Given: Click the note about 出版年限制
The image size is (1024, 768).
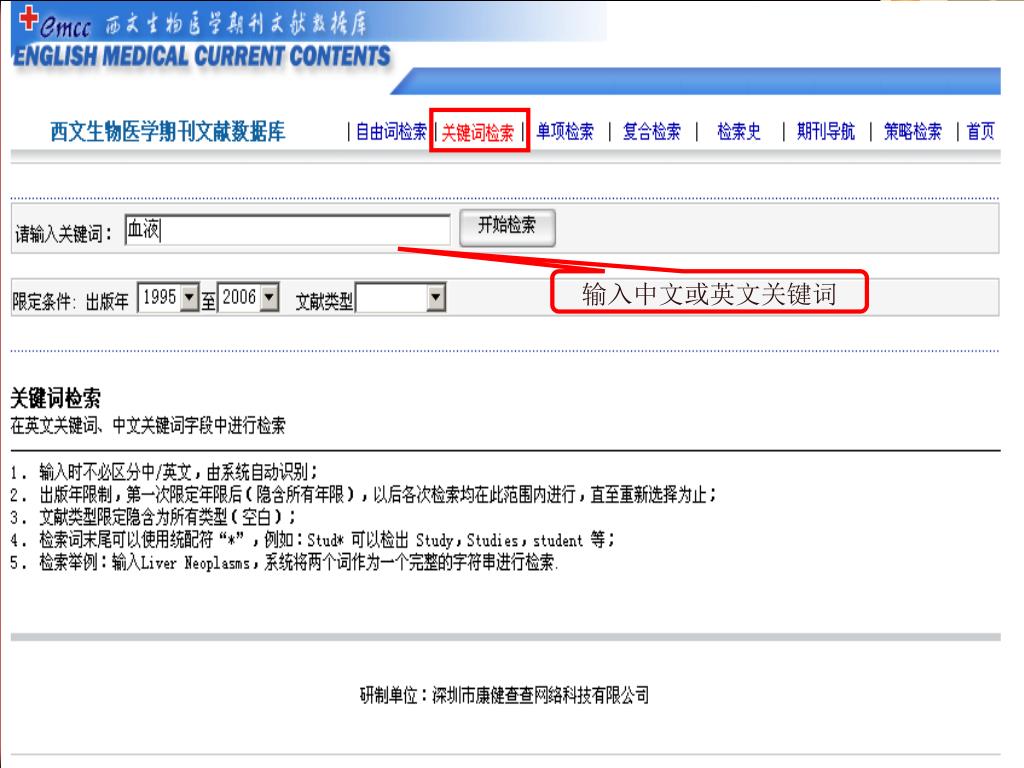Looking at the screenshot, I should [x=363, y=494].
